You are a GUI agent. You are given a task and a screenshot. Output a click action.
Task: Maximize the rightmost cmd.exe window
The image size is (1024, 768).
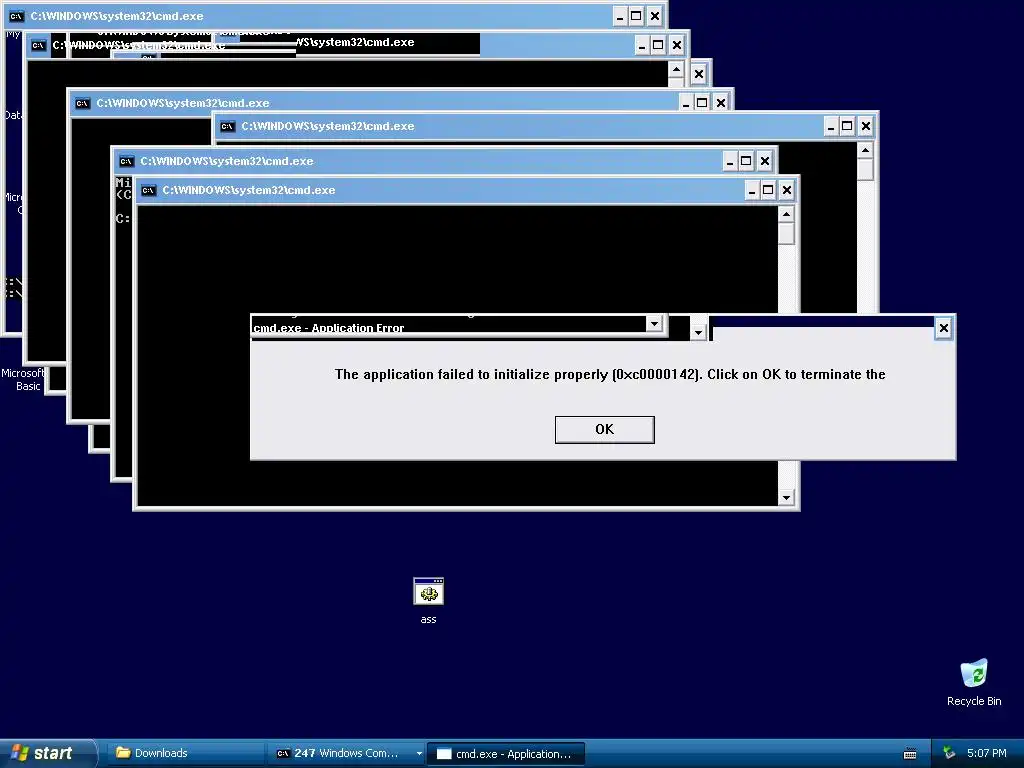847,126
